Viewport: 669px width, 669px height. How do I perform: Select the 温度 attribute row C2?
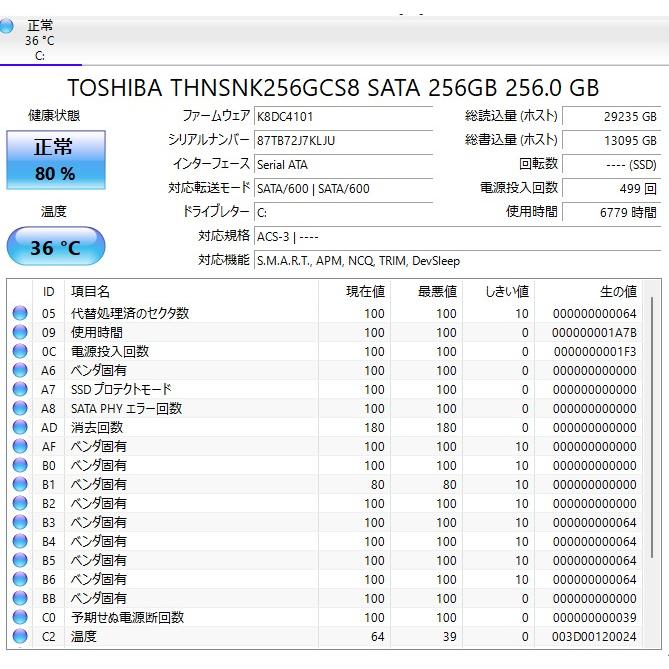click(325, 636)
